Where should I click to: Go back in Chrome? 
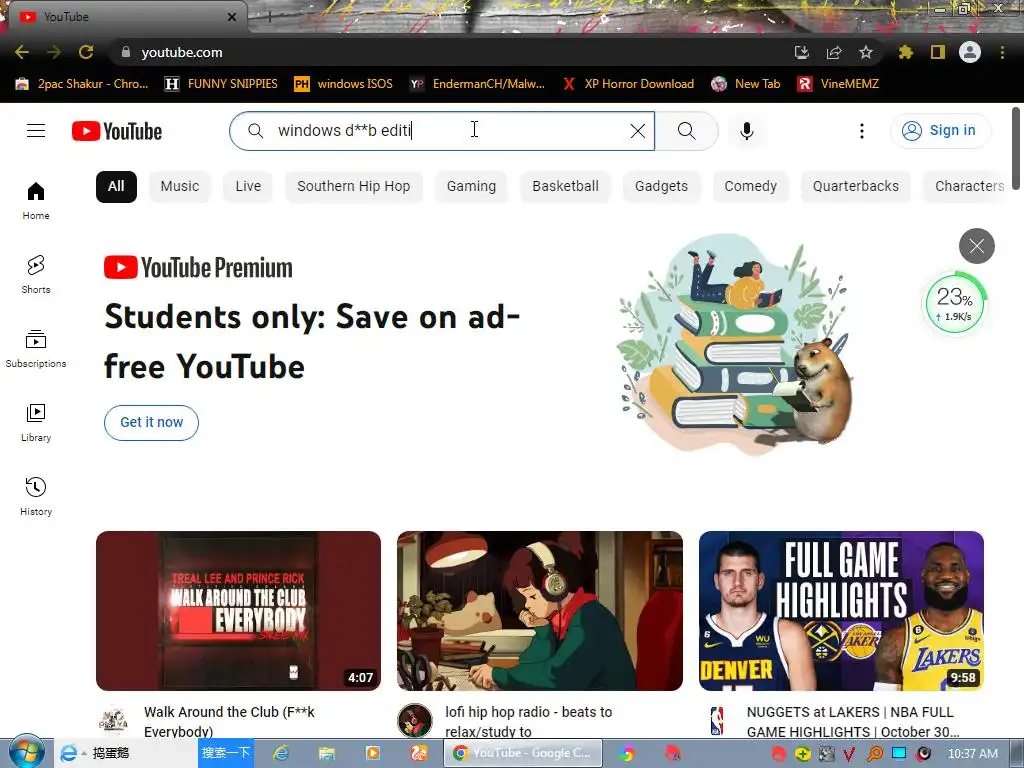coord(22,52)
